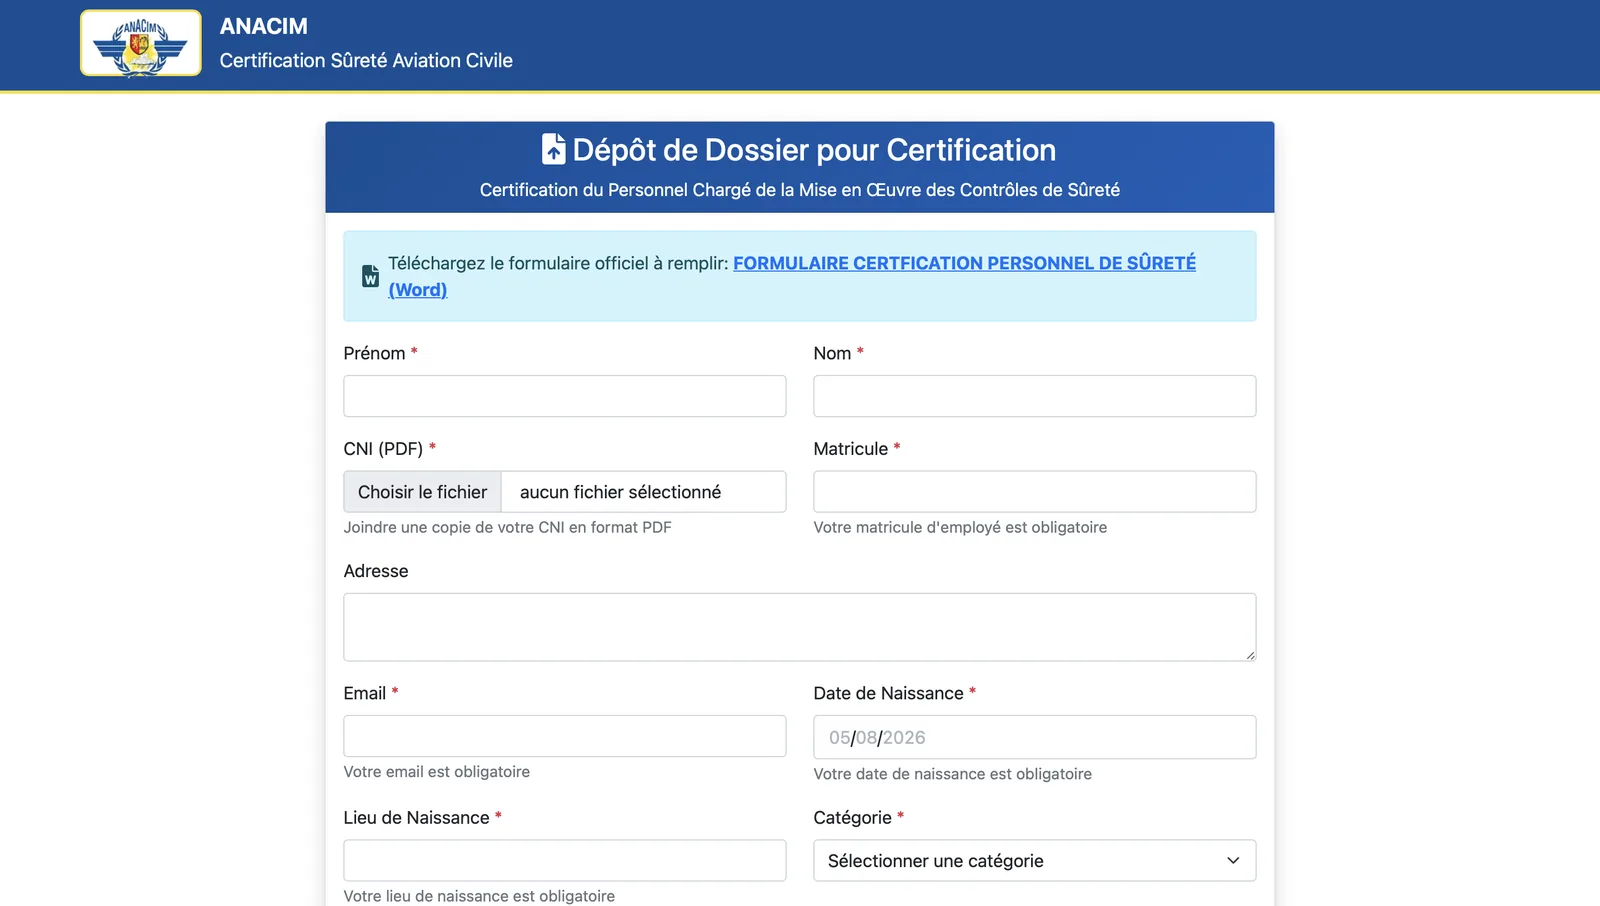This screenshot has width=1600, height=906.
Task: Click the Lieu de Naissance input field
Action: point(565,860)
